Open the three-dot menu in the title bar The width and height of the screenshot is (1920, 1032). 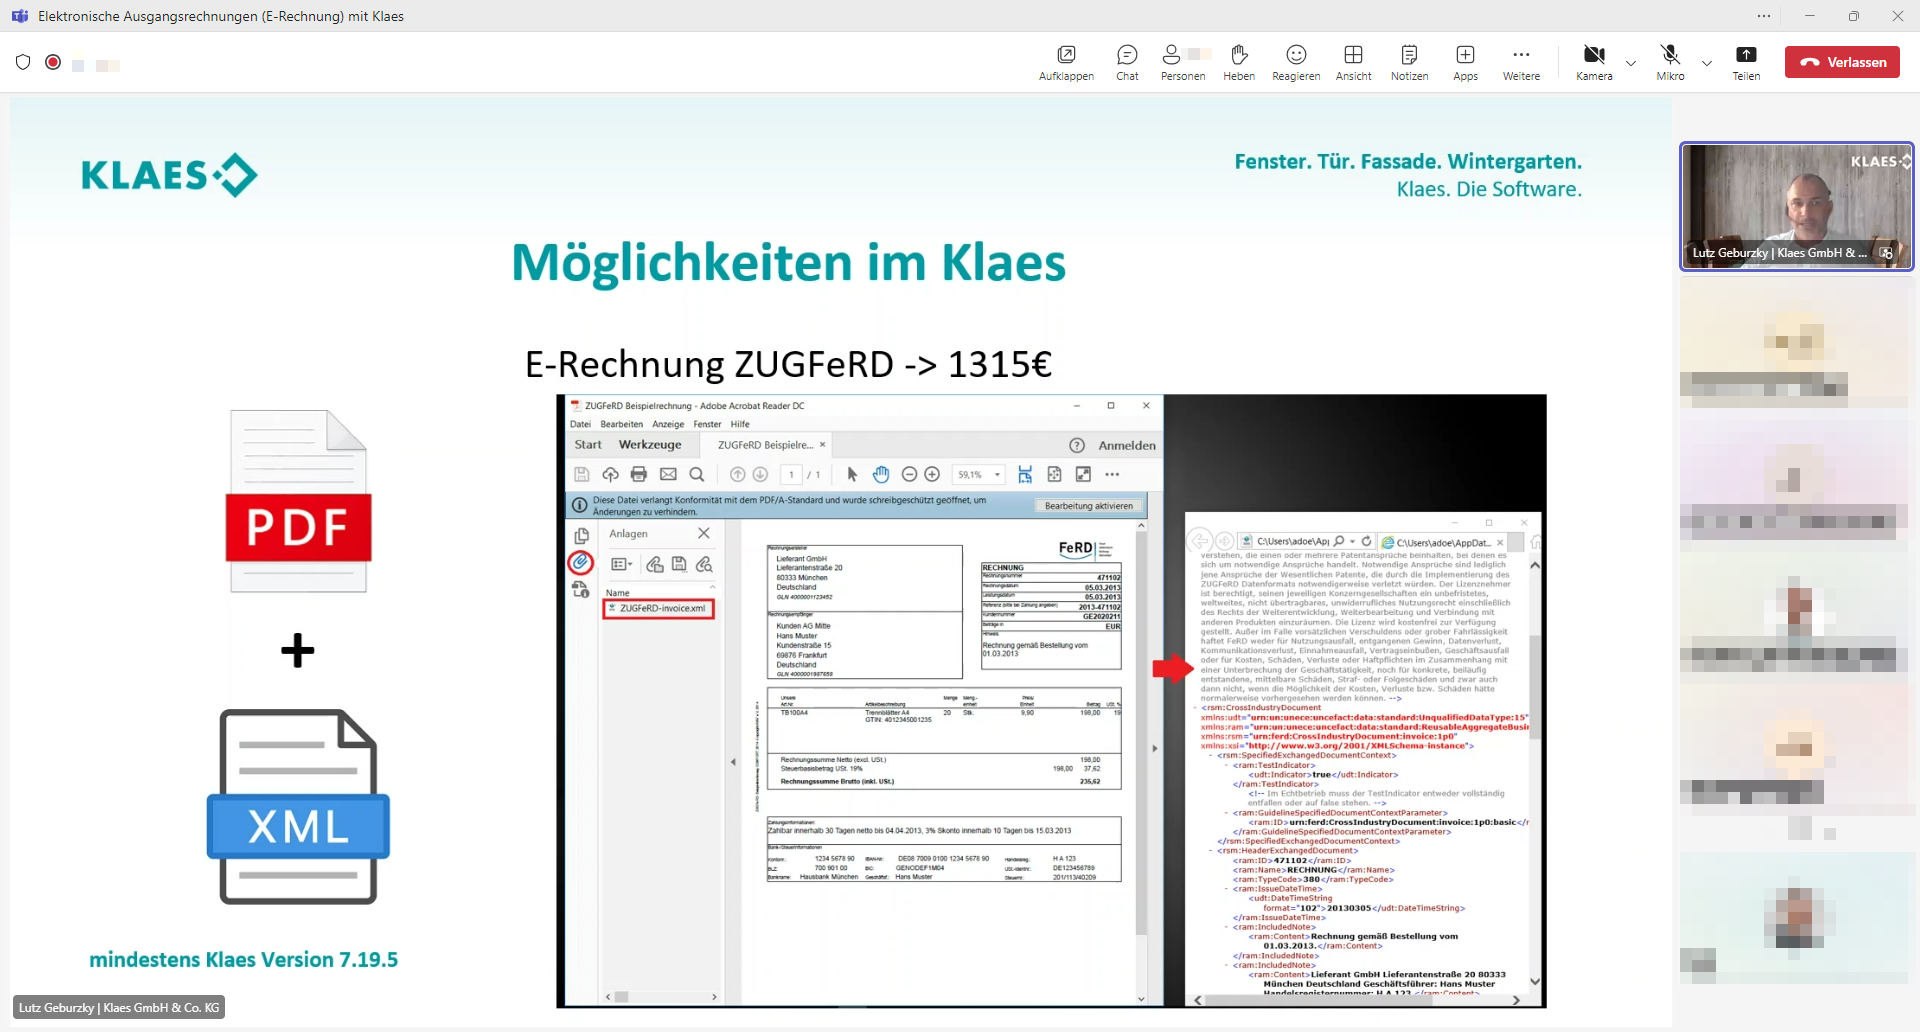point(1764,16)
